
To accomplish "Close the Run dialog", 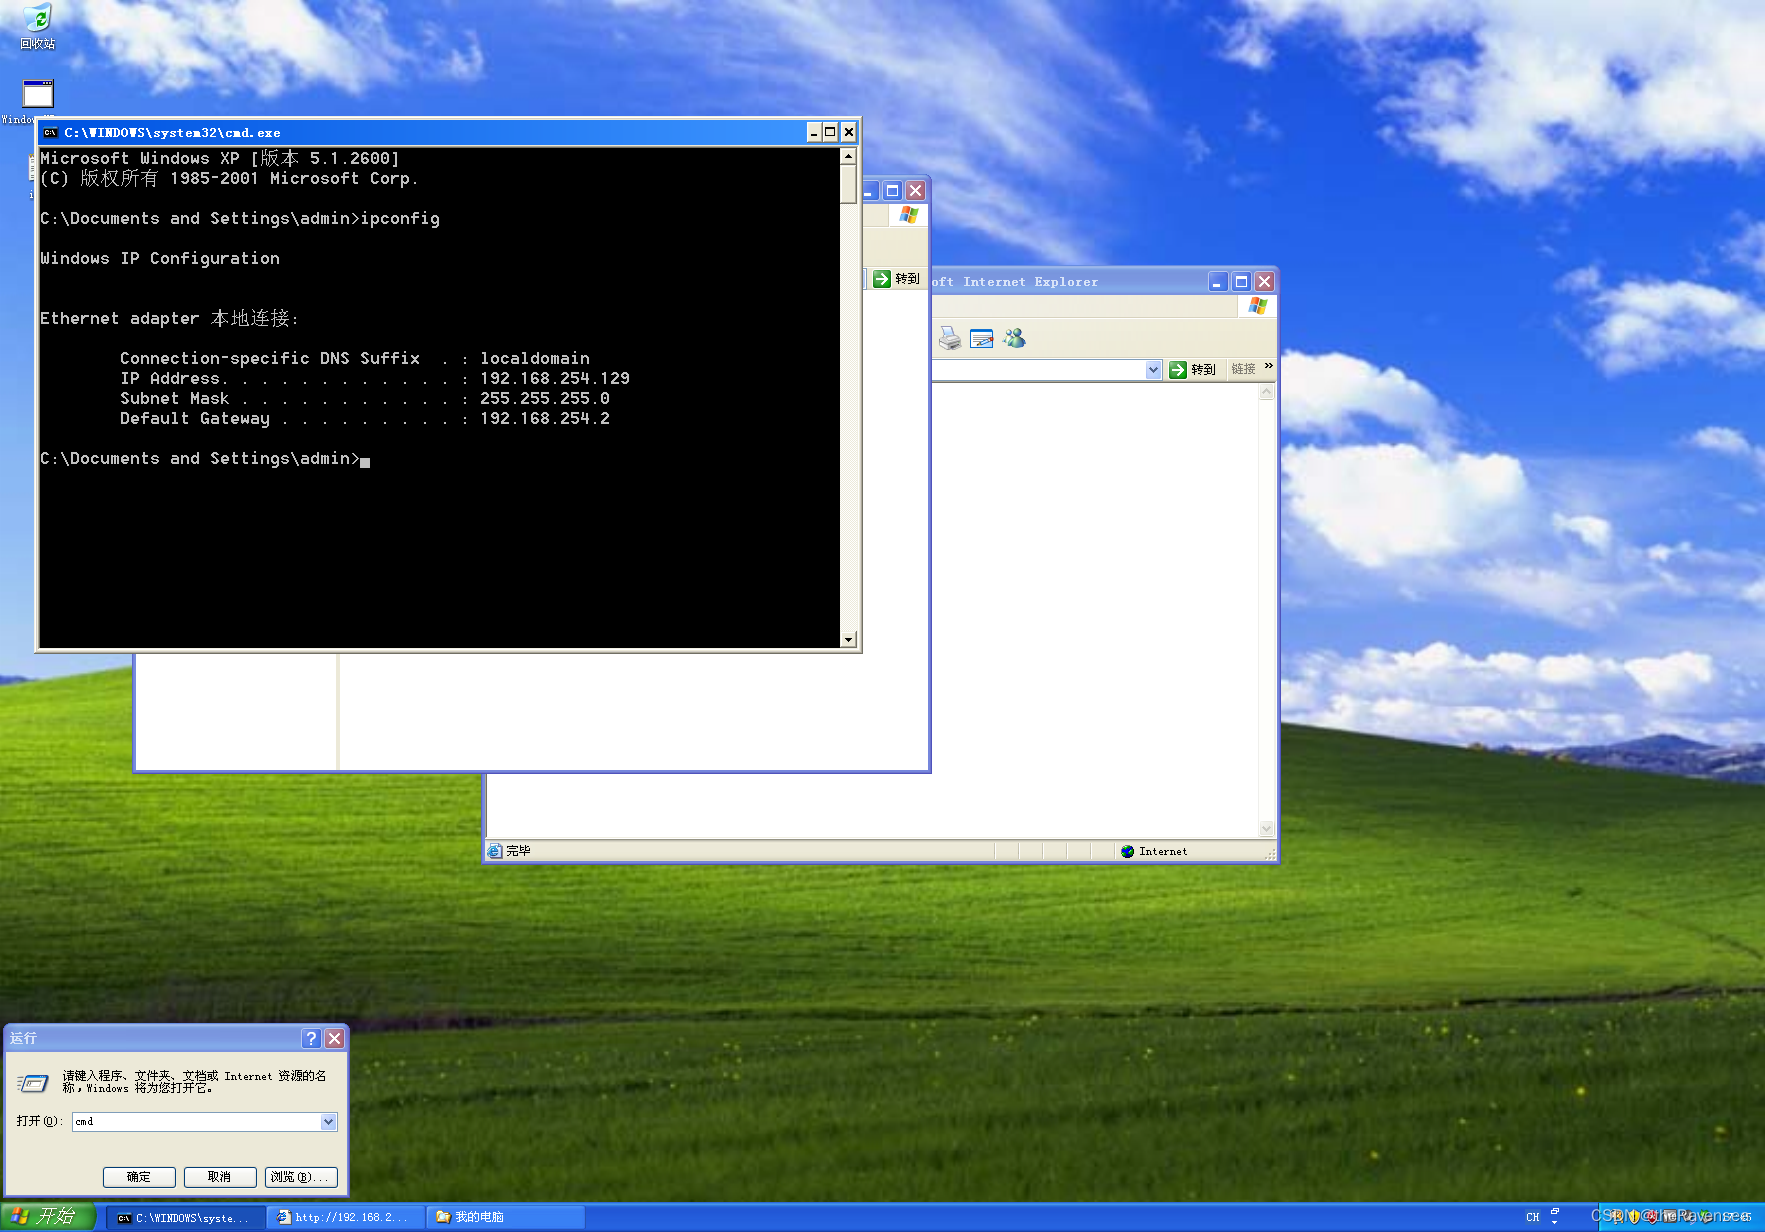I will (x=335, y=1038).
